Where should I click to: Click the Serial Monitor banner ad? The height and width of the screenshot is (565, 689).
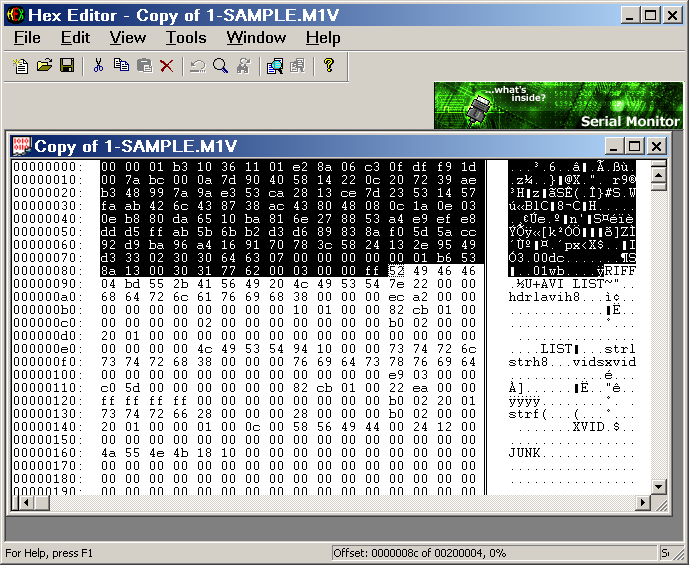tap(558, 105)
